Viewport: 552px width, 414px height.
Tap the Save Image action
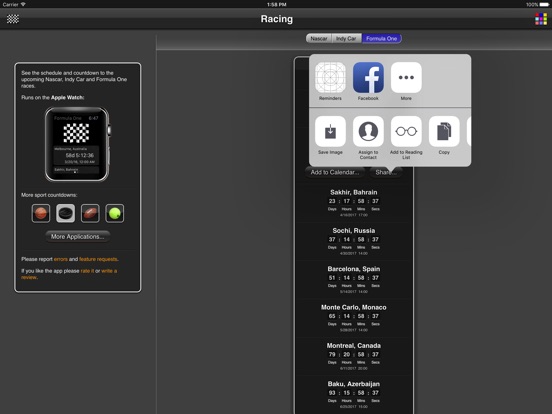click(x=330, y=131)
